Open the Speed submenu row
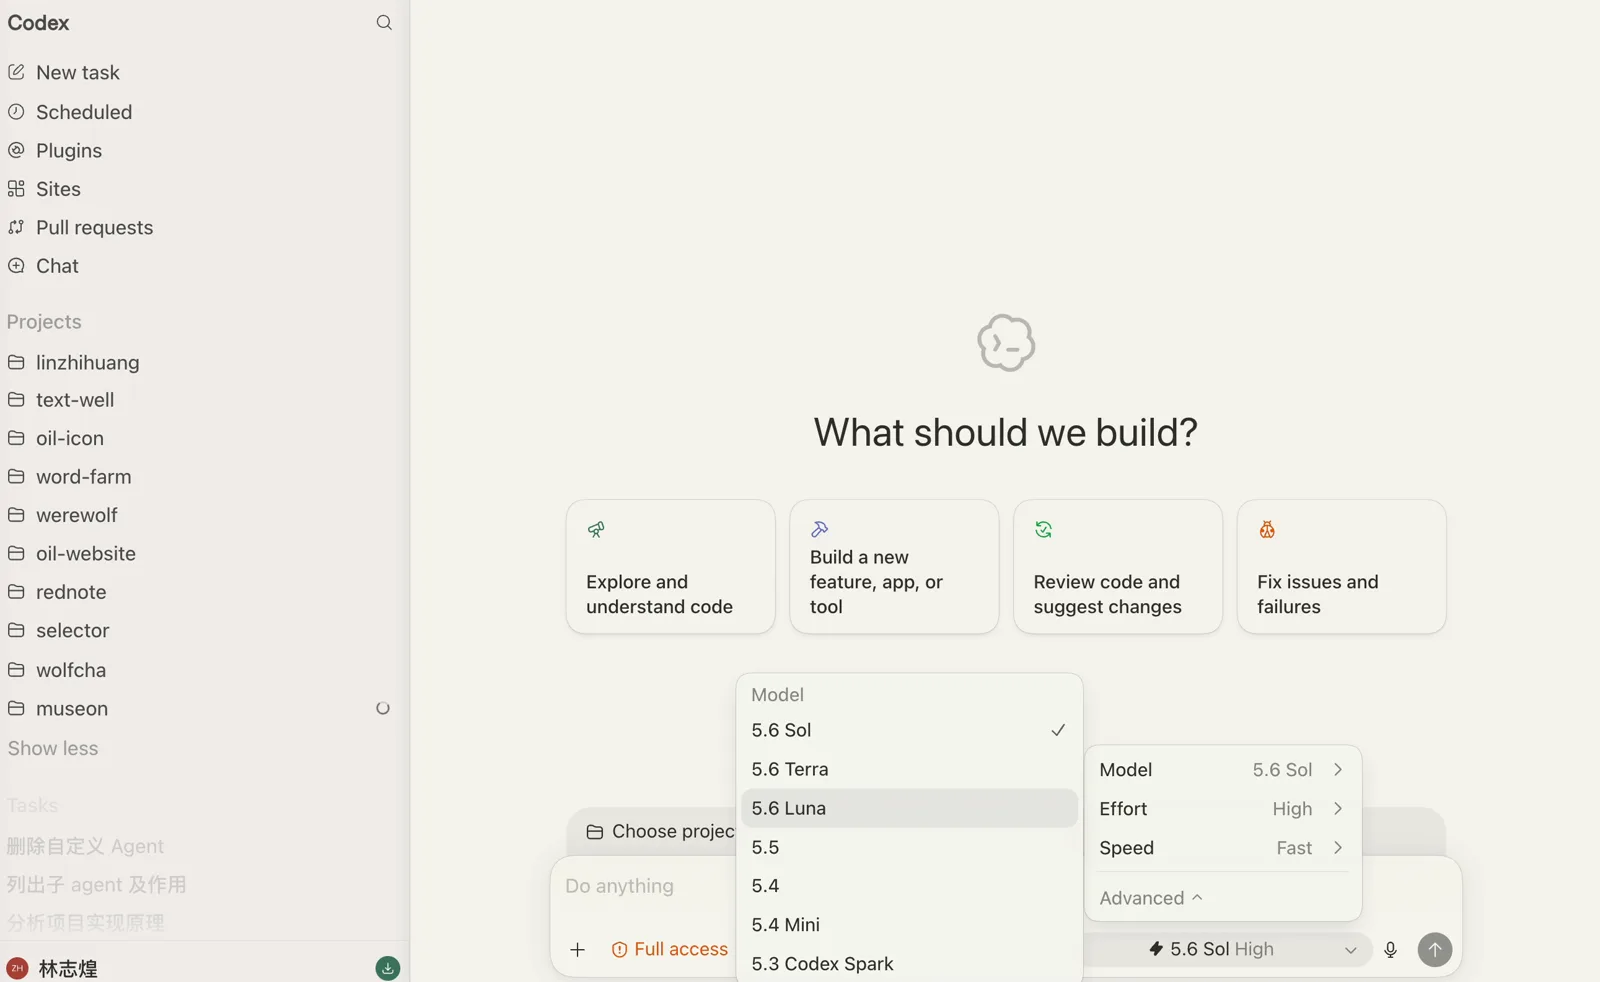Viewport: 1600px width, 982px height. [x=1222, y=848]
